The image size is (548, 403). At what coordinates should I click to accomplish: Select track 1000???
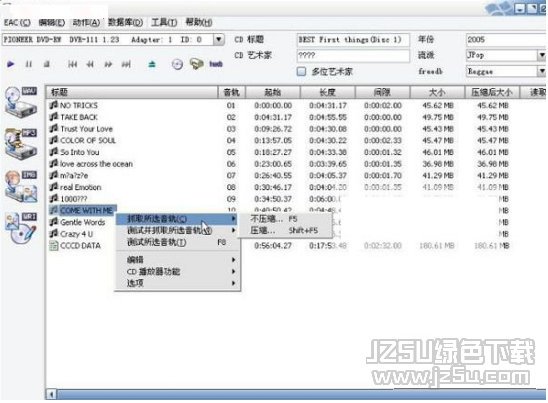[74, 199]
